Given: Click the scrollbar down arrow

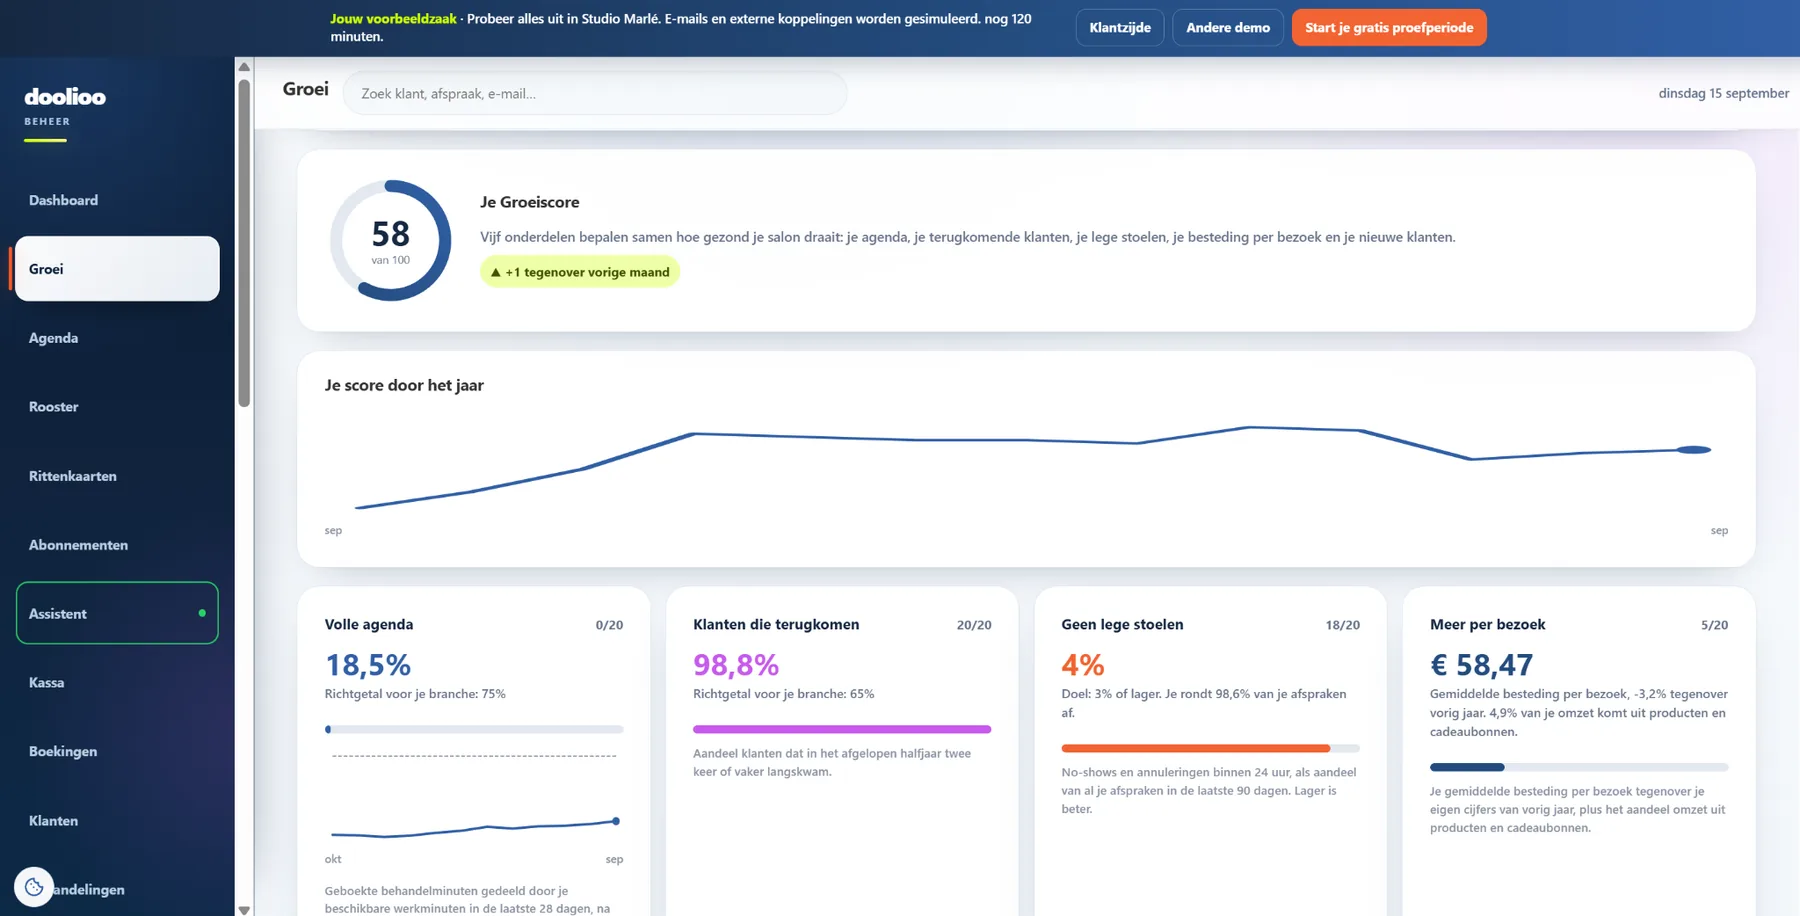Looking at the screenshot, I should click(x=244, y=909).
